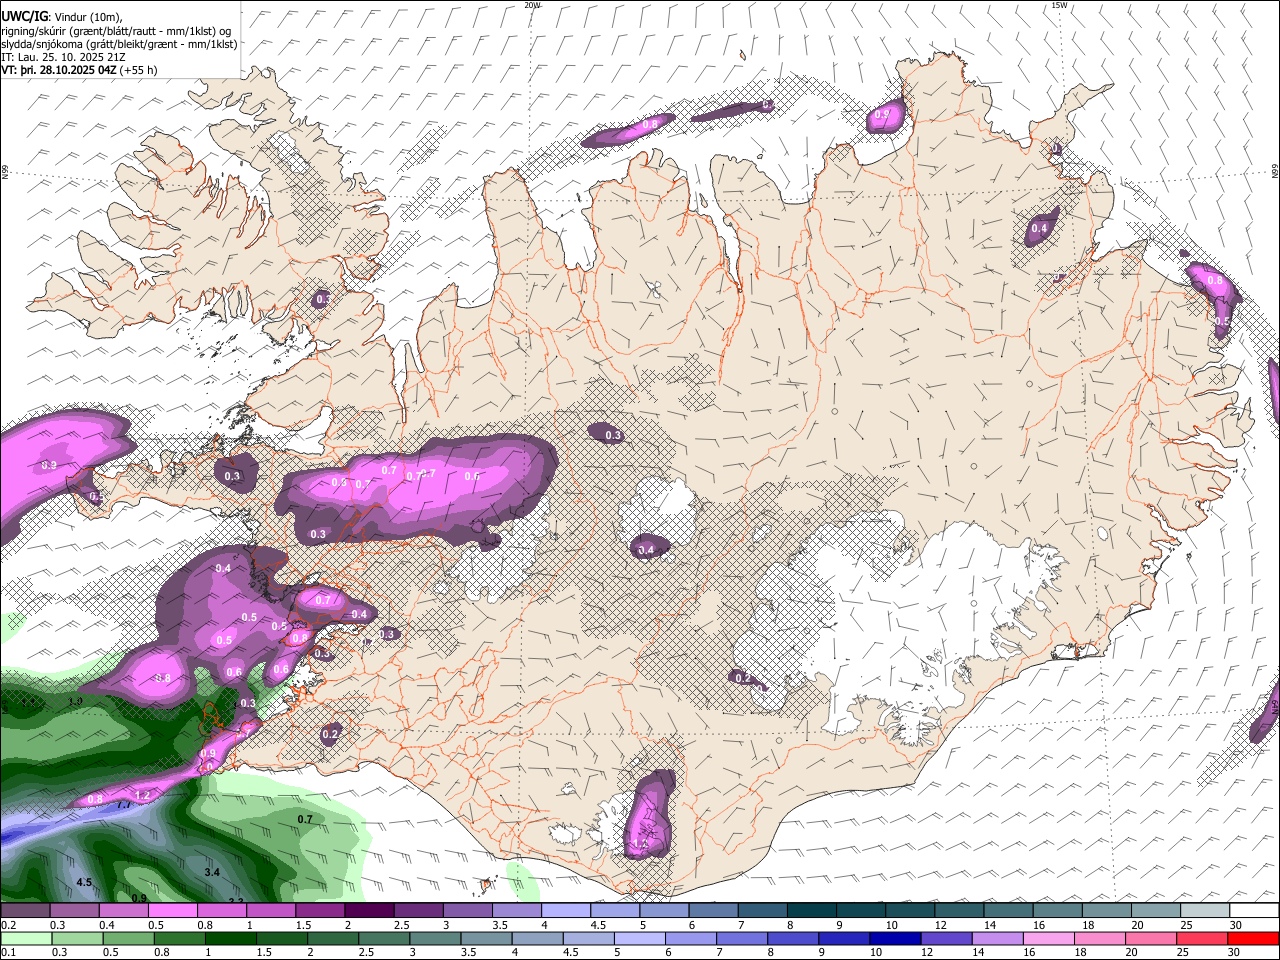Click the black '7.7' value below the pink streak
The width and height of the screenshot is (1280, 960).
[124, 805]
